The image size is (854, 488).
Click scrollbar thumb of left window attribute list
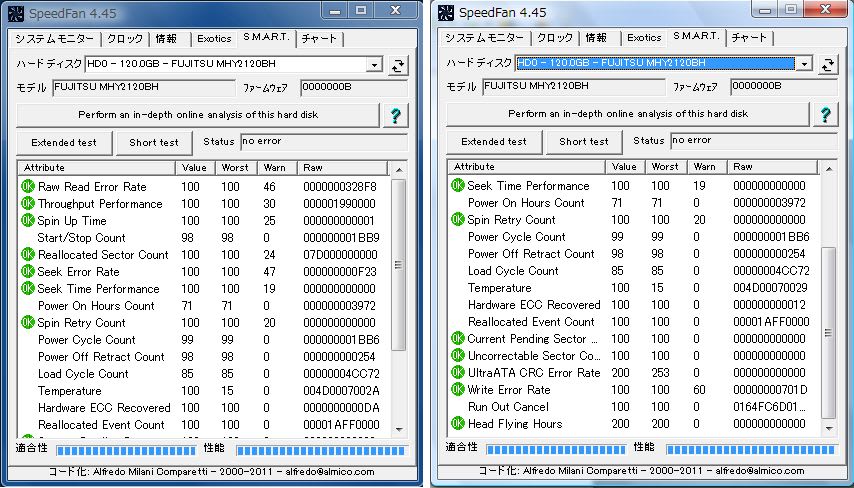(x=399, y=265)
